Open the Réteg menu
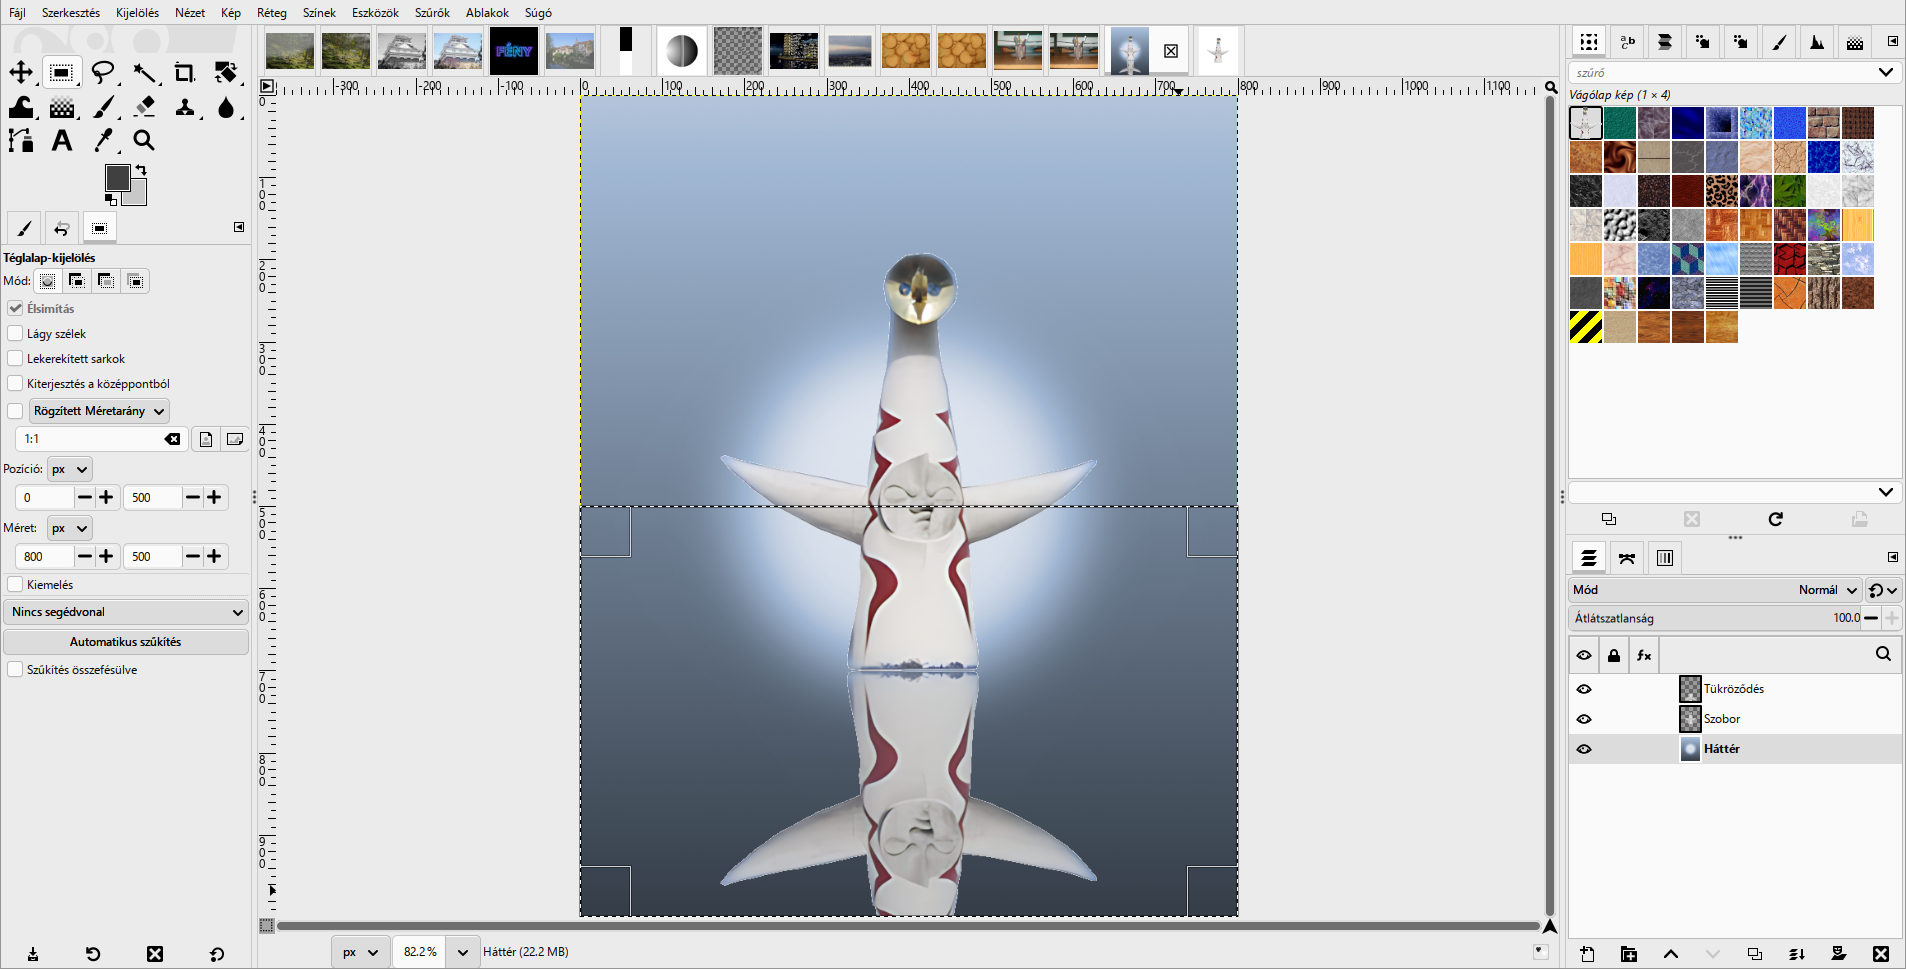Viewport: 1906px width, 969px height. tap(271, 12)
